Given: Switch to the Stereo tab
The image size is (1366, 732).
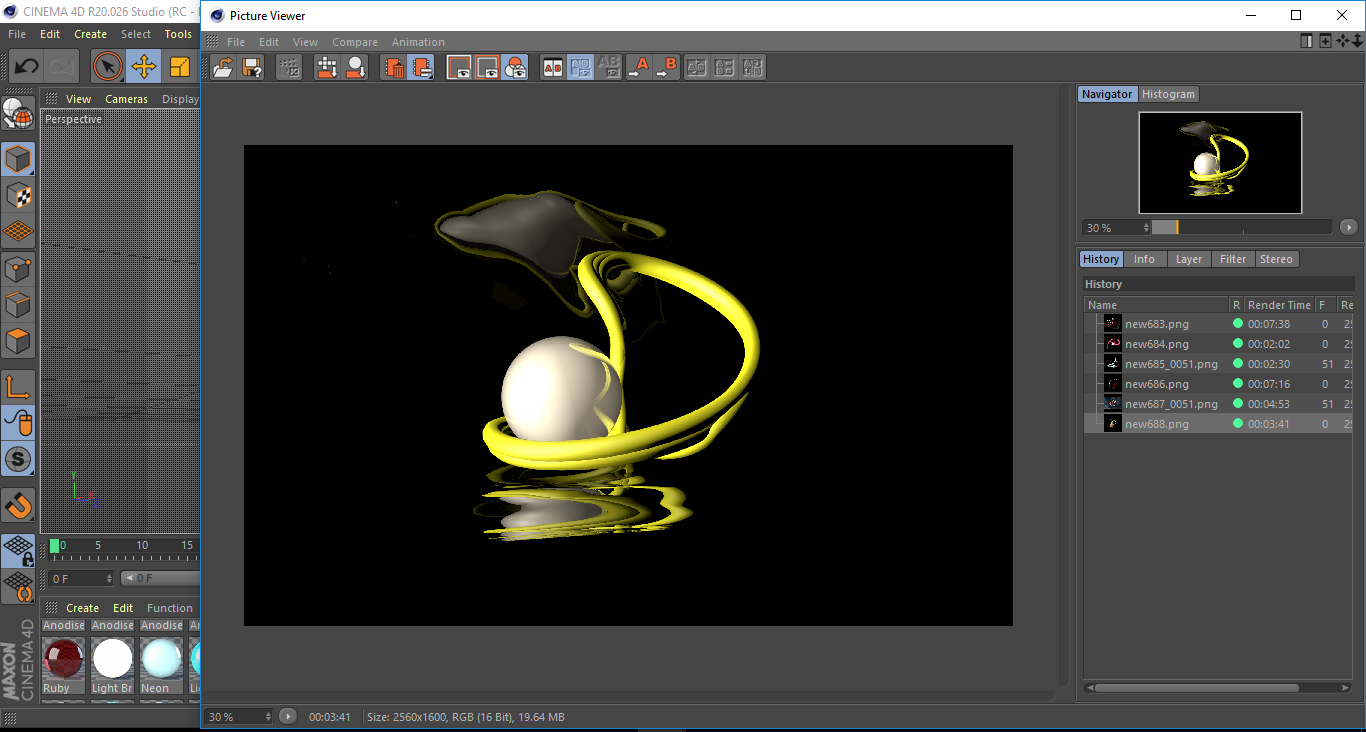Looking at the screenshot, I should (1276, 259).
